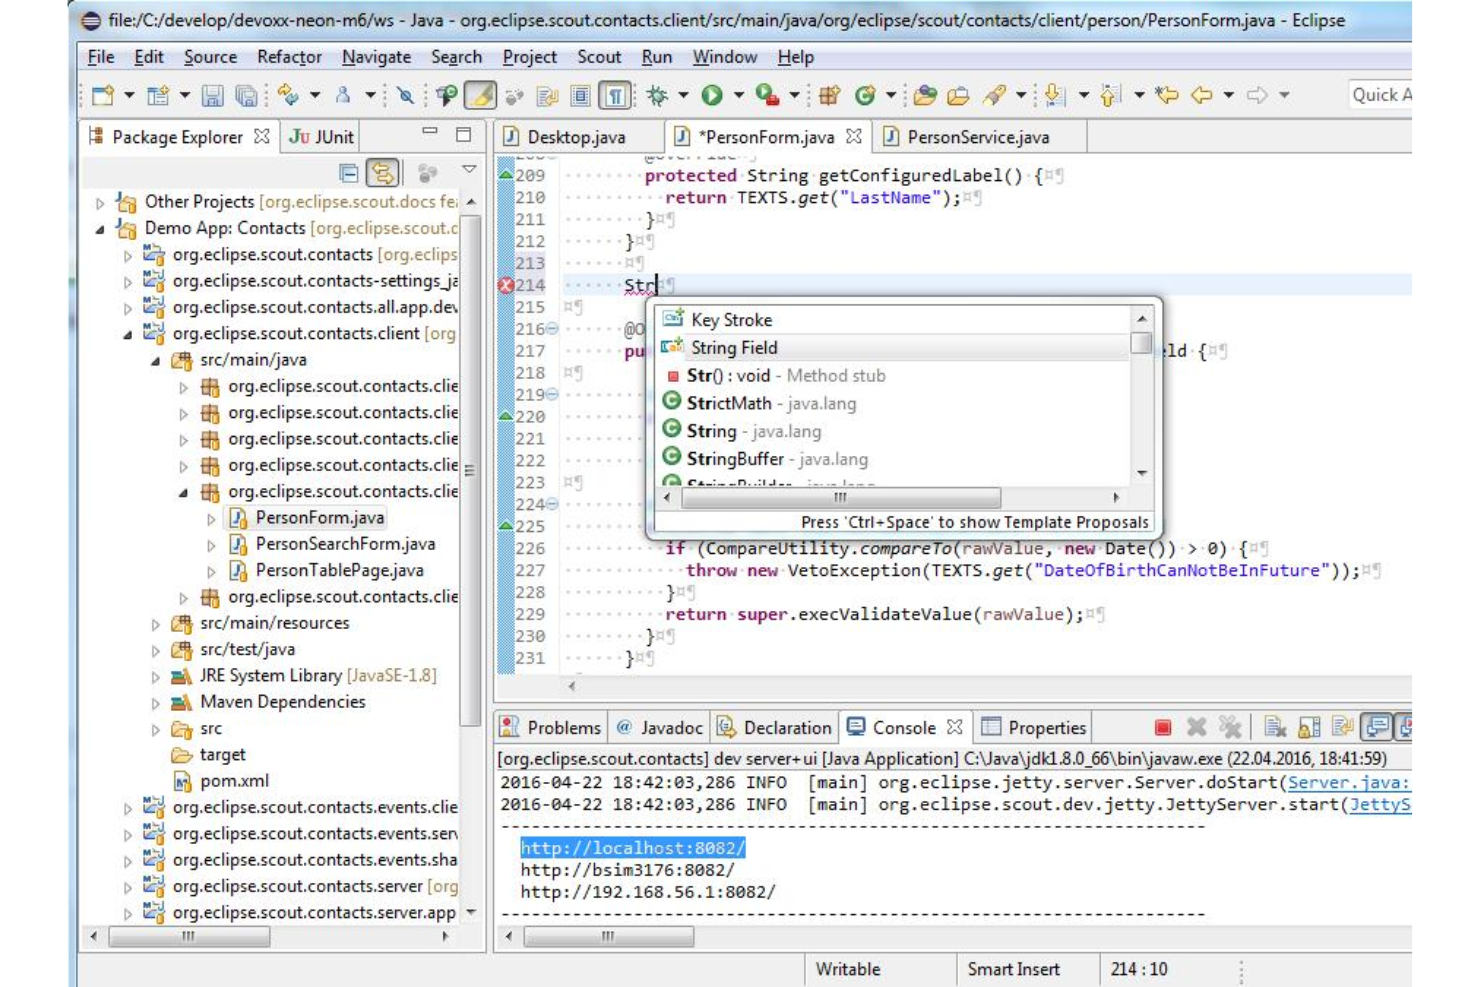Click the green Run button
Screen dimensions: 1480x987
tap(712, 96)
